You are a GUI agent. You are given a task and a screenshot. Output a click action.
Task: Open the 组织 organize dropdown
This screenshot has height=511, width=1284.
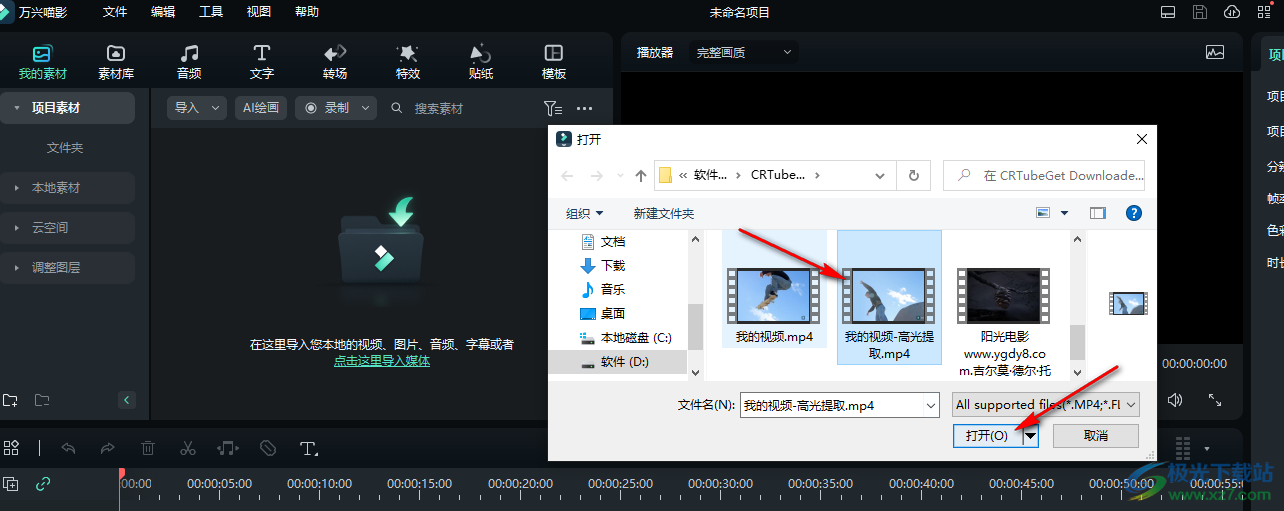(x=585, y=213)
